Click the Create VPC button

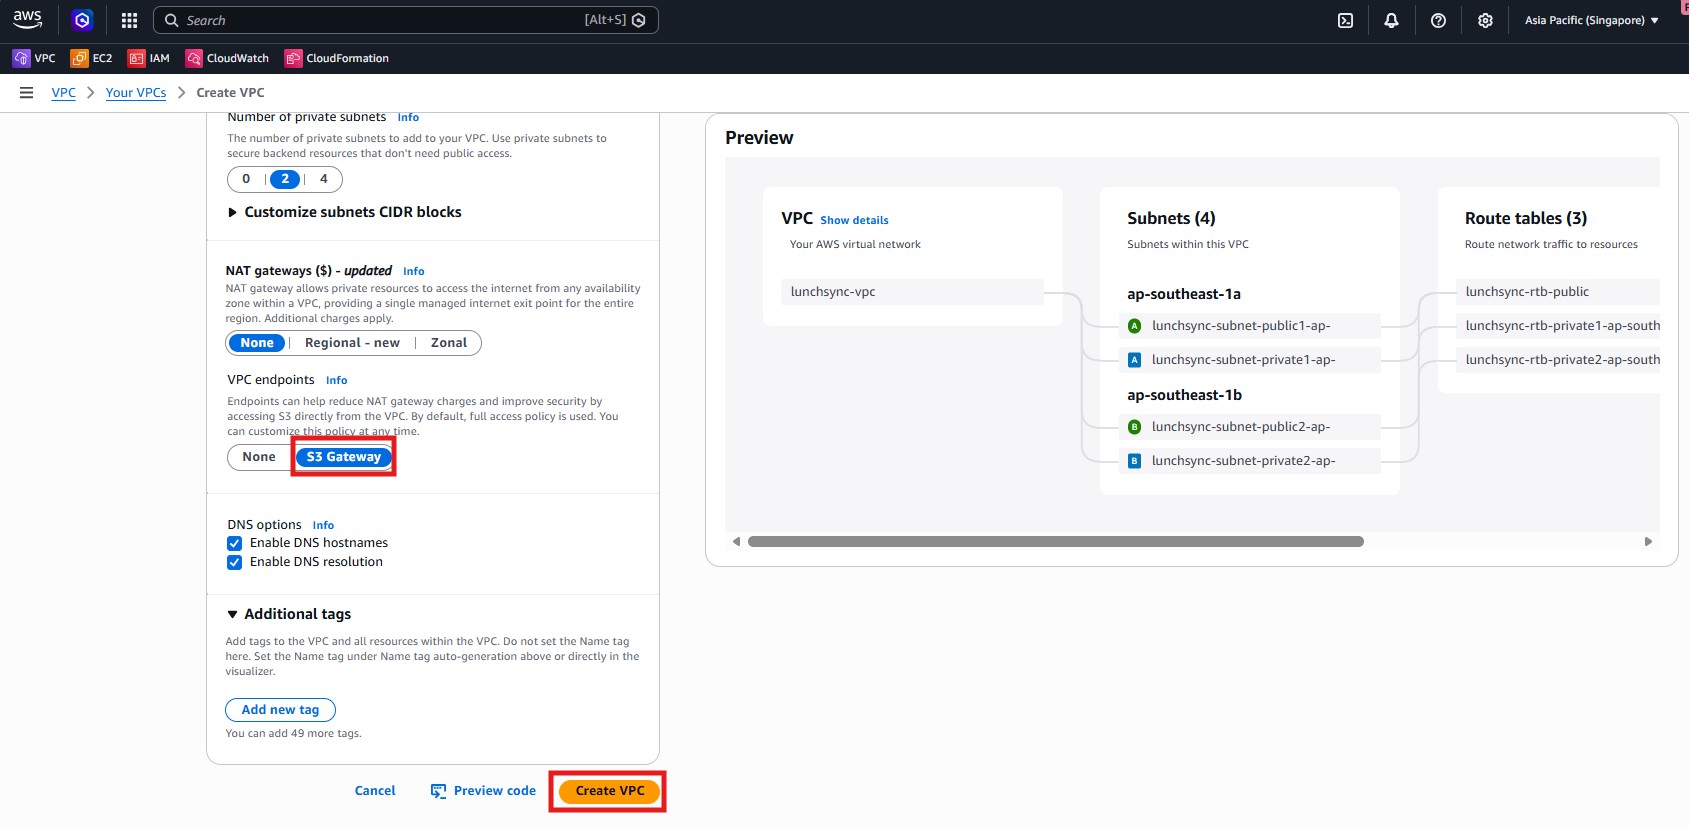tap(609, 791)
